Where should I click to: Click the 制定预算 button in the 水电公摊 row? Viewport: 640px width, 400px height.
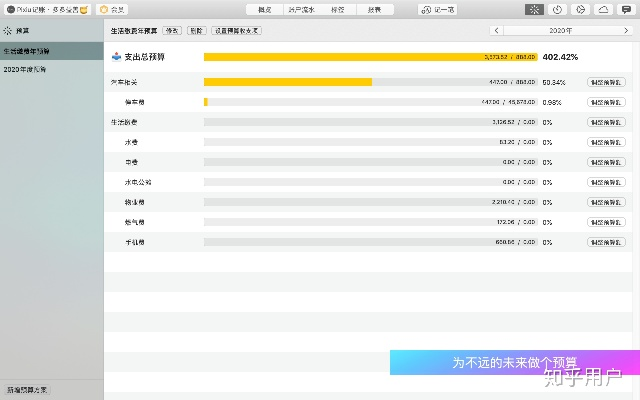pyautogui.click(x=606, y=182)
